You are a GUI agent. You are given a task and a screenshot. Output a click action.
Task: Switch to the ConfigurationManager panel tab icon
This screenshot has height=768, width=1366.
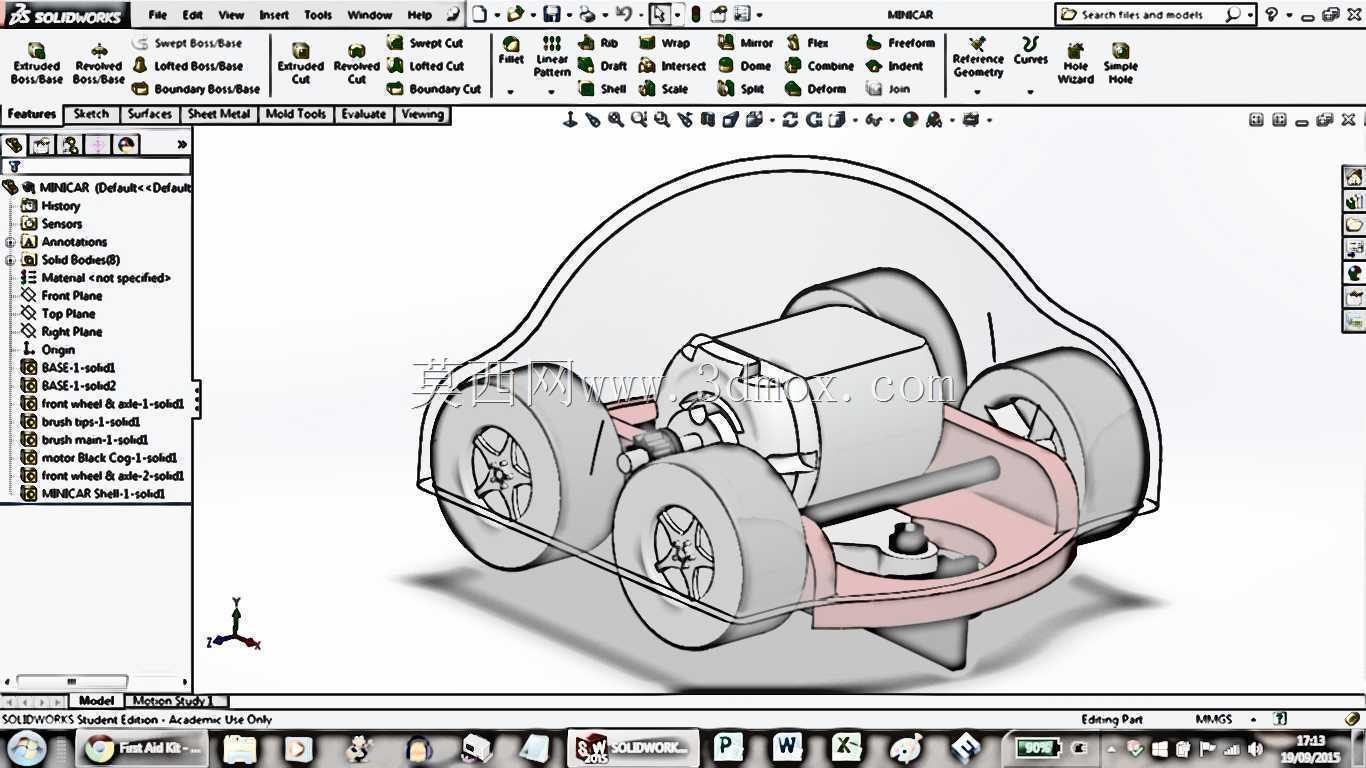(70, 145)
